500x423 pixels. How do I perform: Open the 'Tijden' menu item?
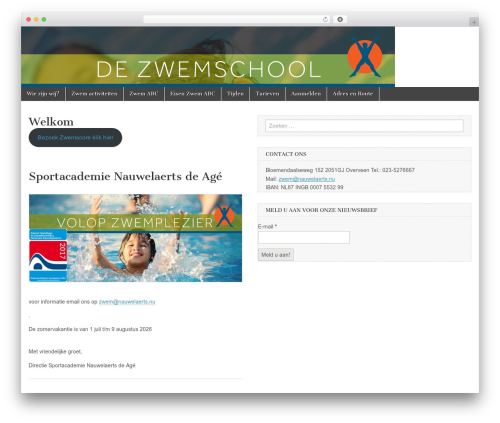(x=235, y=94)
